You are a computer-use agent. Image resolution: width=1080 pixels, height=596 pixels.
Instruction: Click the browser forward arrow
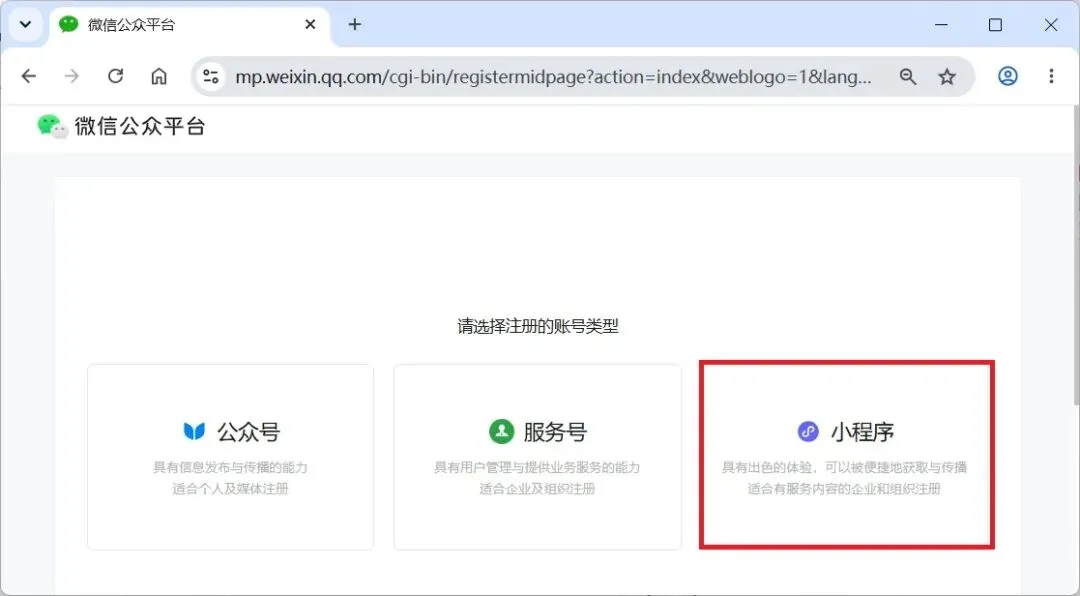point(72,76)
